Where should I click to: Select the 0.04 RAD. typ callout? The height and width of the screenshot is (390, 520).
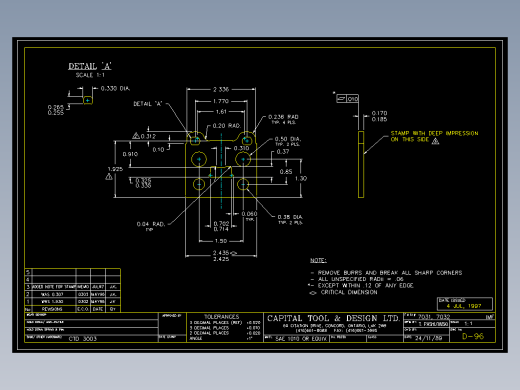[151, 226]
